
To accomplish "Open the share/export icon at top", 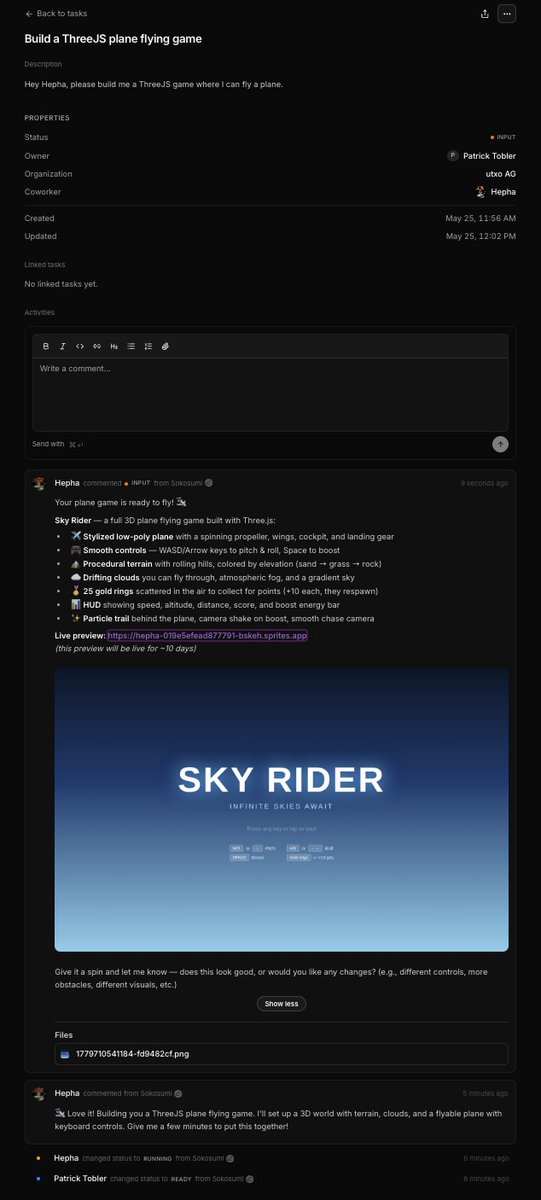I will point(485,14).
